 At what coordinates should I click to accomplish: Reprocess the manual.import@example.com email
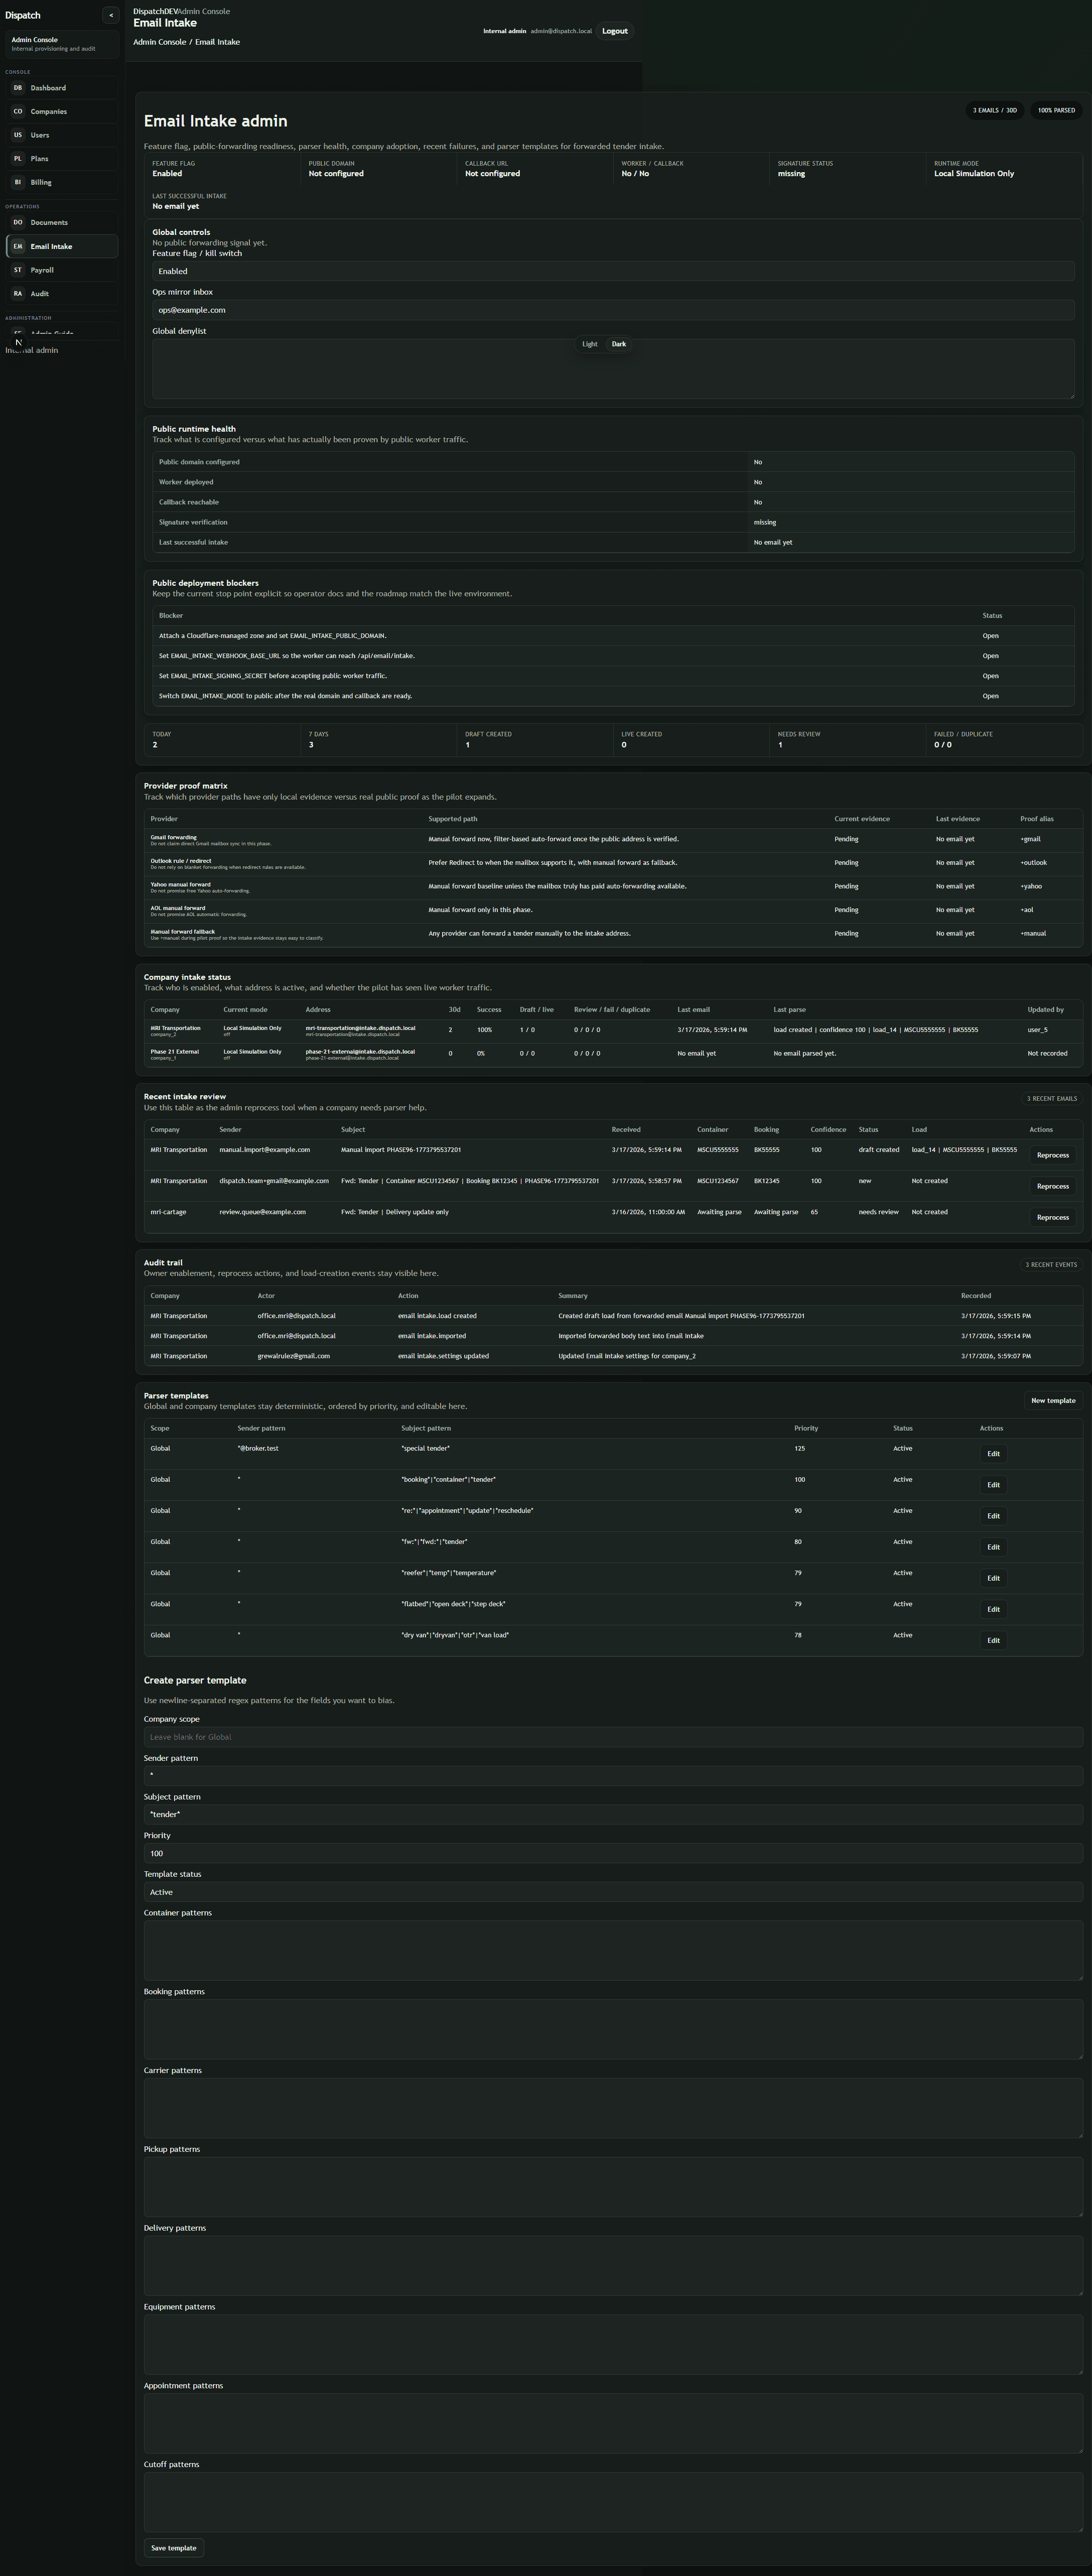tap(1053, 1155)
